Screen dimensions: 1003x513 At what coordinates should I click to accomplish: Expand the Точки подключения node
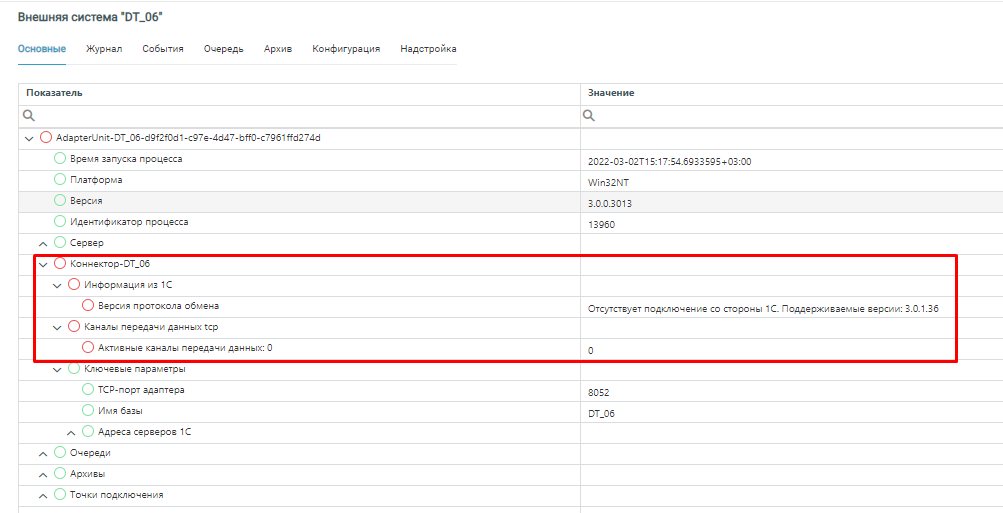pos(43,495)
